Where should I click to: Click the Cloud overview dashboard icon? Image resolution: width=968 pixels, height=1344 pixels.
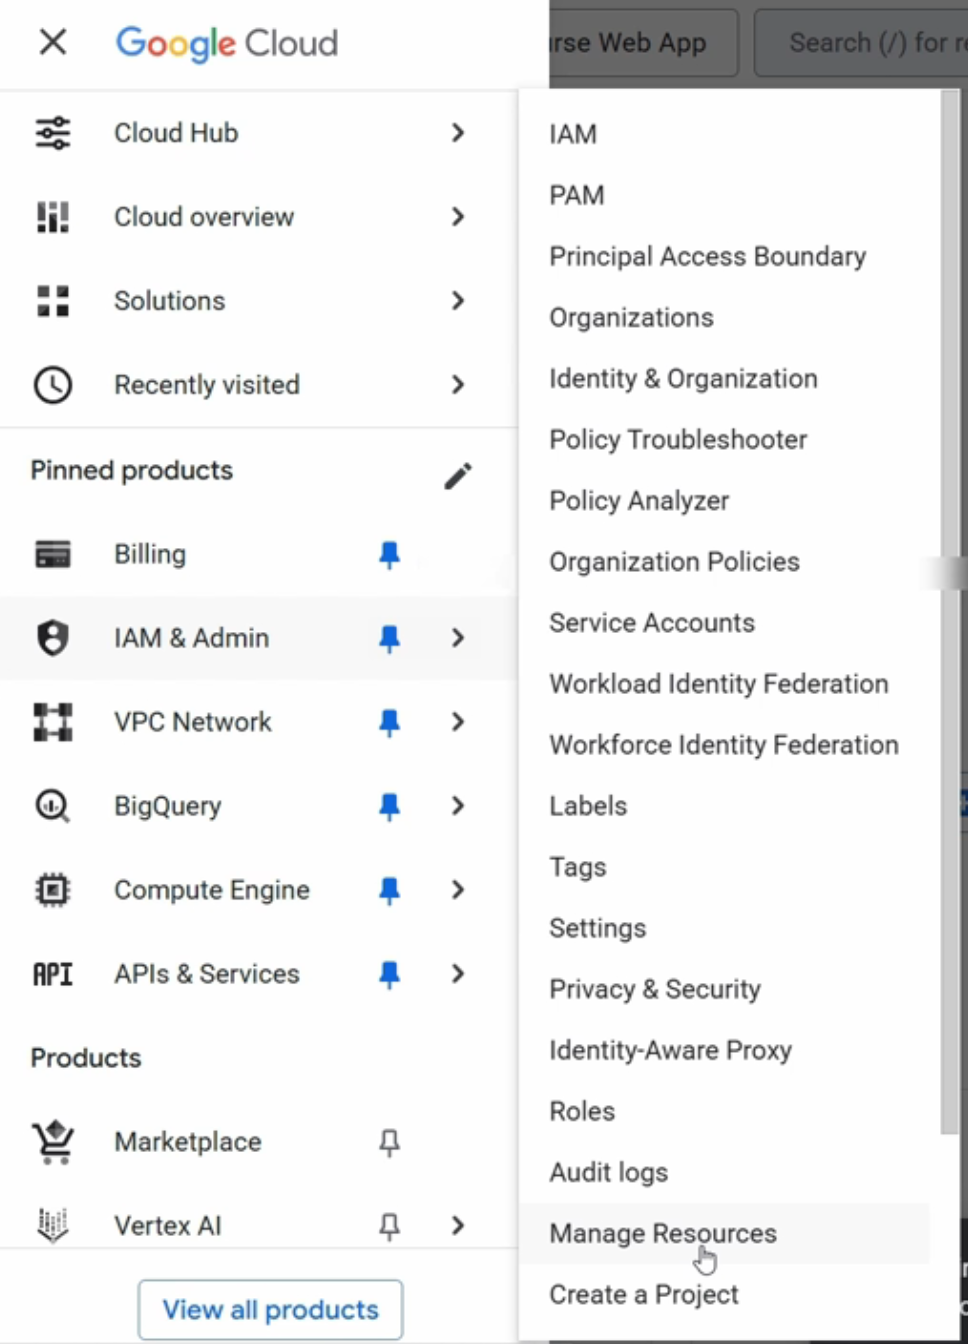coord(53,217)
